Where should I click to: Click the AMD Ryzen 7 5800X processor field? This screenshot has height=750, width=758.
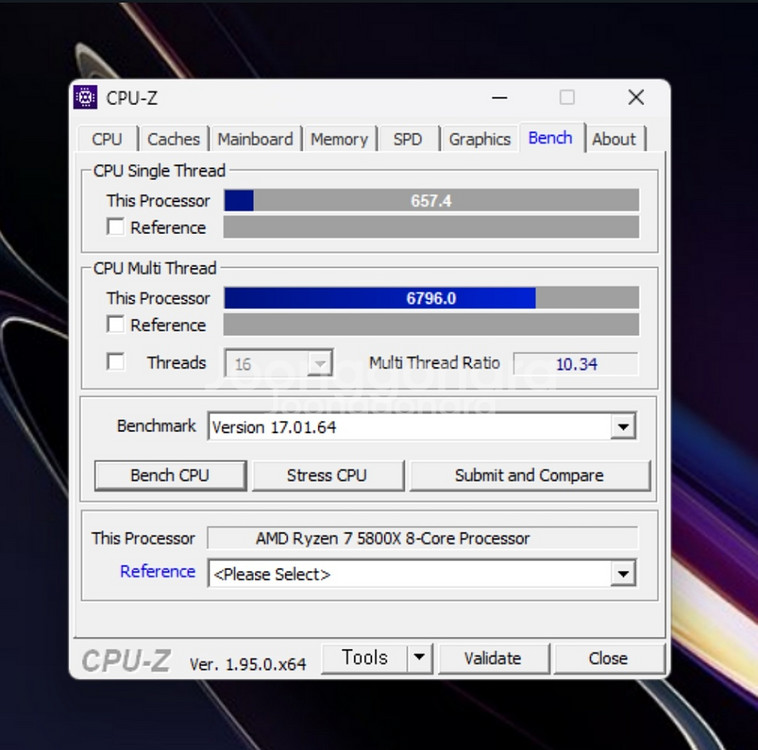pyautogui.click(x=423, y=538)
